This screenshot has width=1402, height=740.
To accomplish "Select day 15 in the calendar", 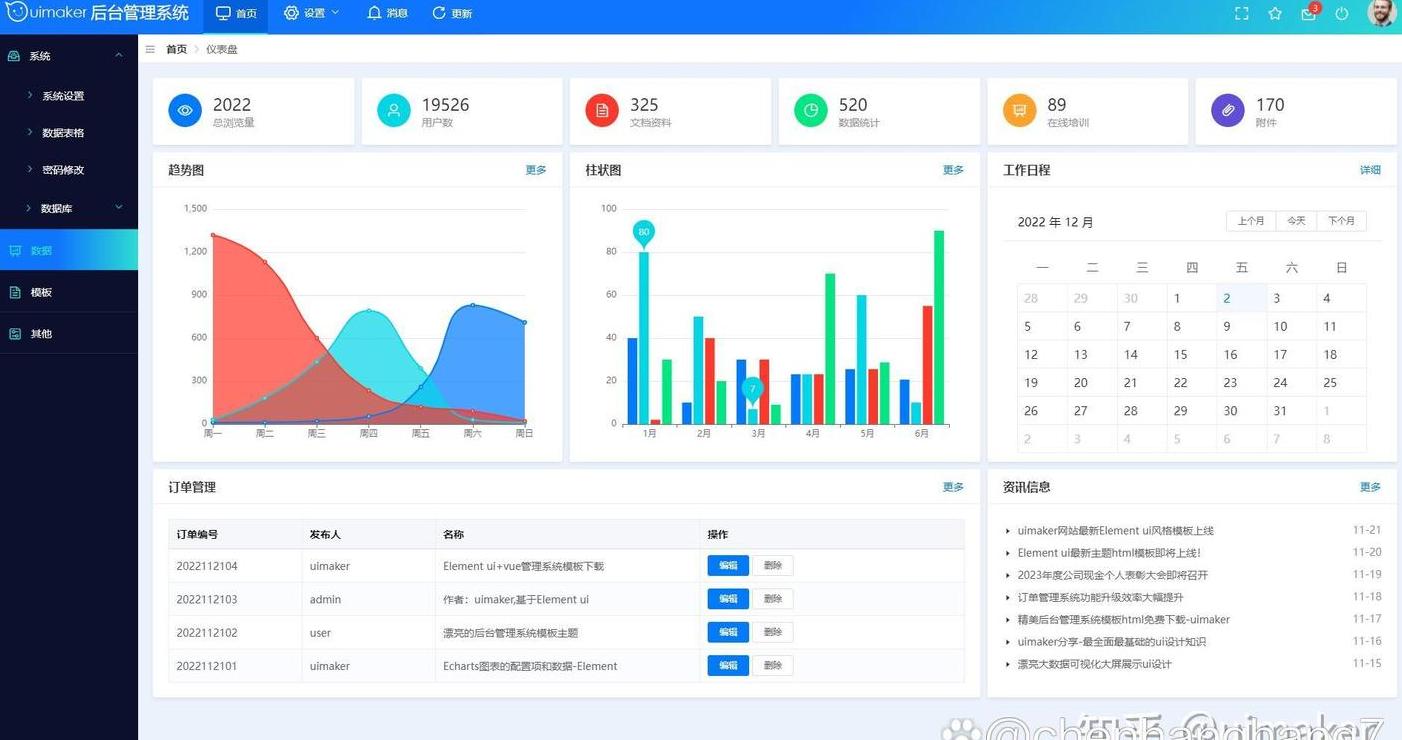I will point(1191,354).
